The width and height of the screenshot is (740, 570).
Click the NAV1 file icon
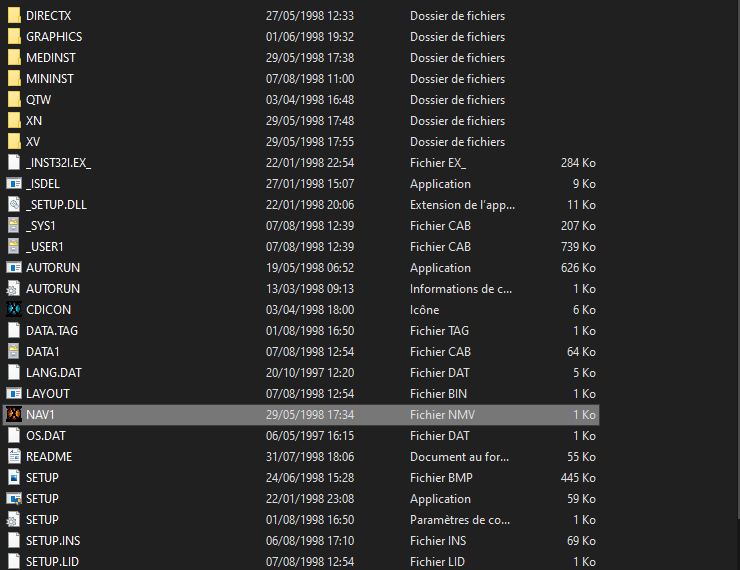pyautogui.click(x=14, y=415)
